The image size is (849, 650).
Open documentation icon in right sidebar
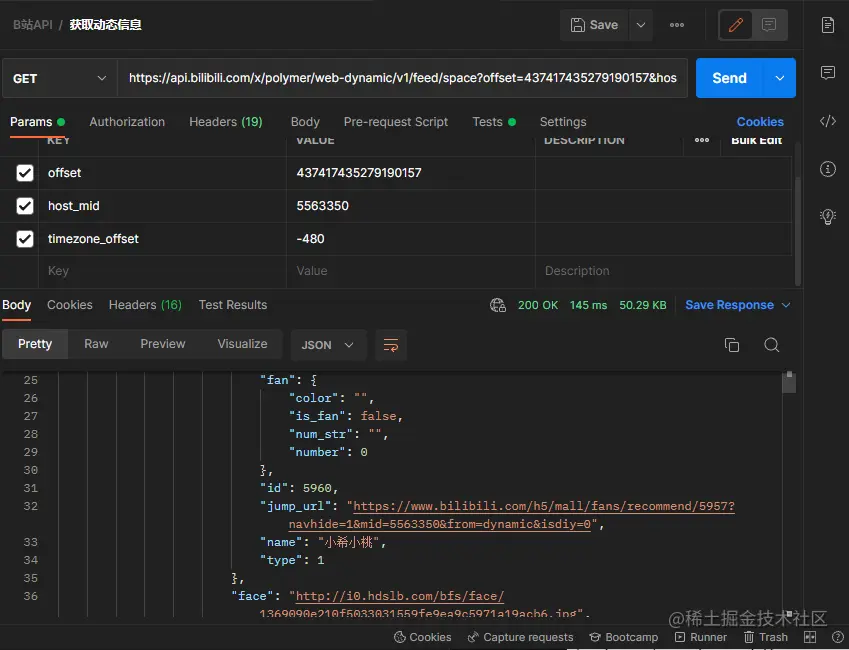click(x=827, y=25)
